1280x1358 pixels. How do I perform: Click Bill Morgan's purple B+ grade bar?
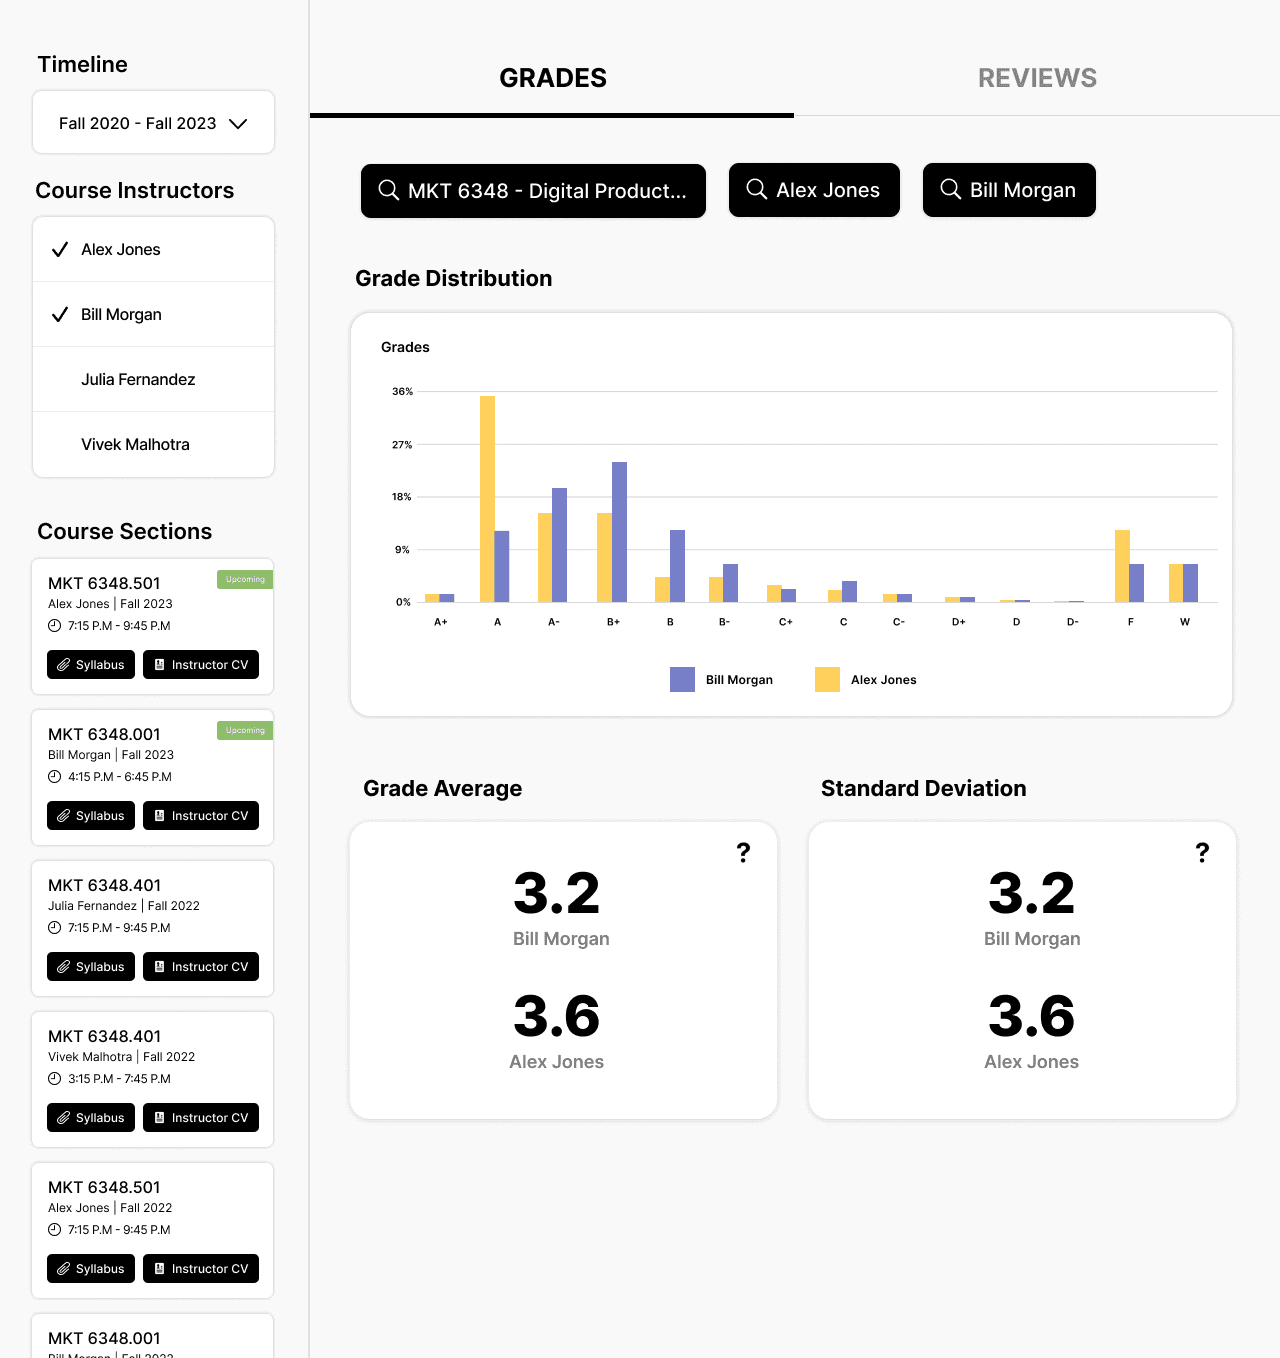pyautogui.click(x=619, y=532)
